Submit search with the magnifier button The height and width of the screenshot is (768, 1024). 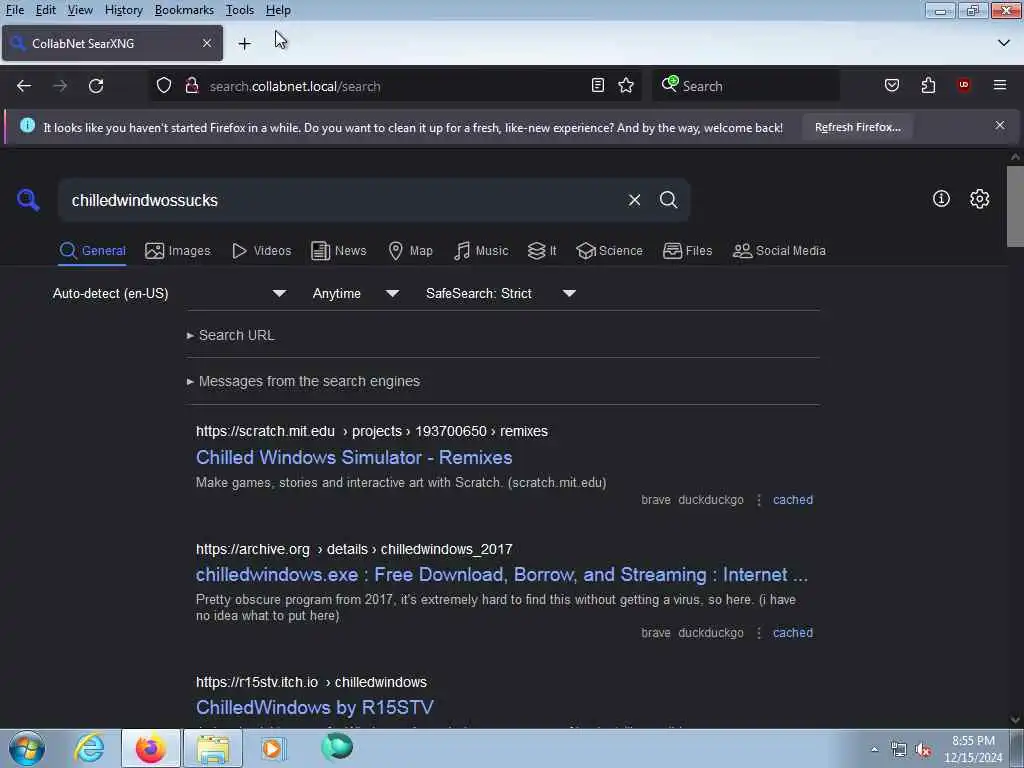pyautogui.click(x=668, y=200)
